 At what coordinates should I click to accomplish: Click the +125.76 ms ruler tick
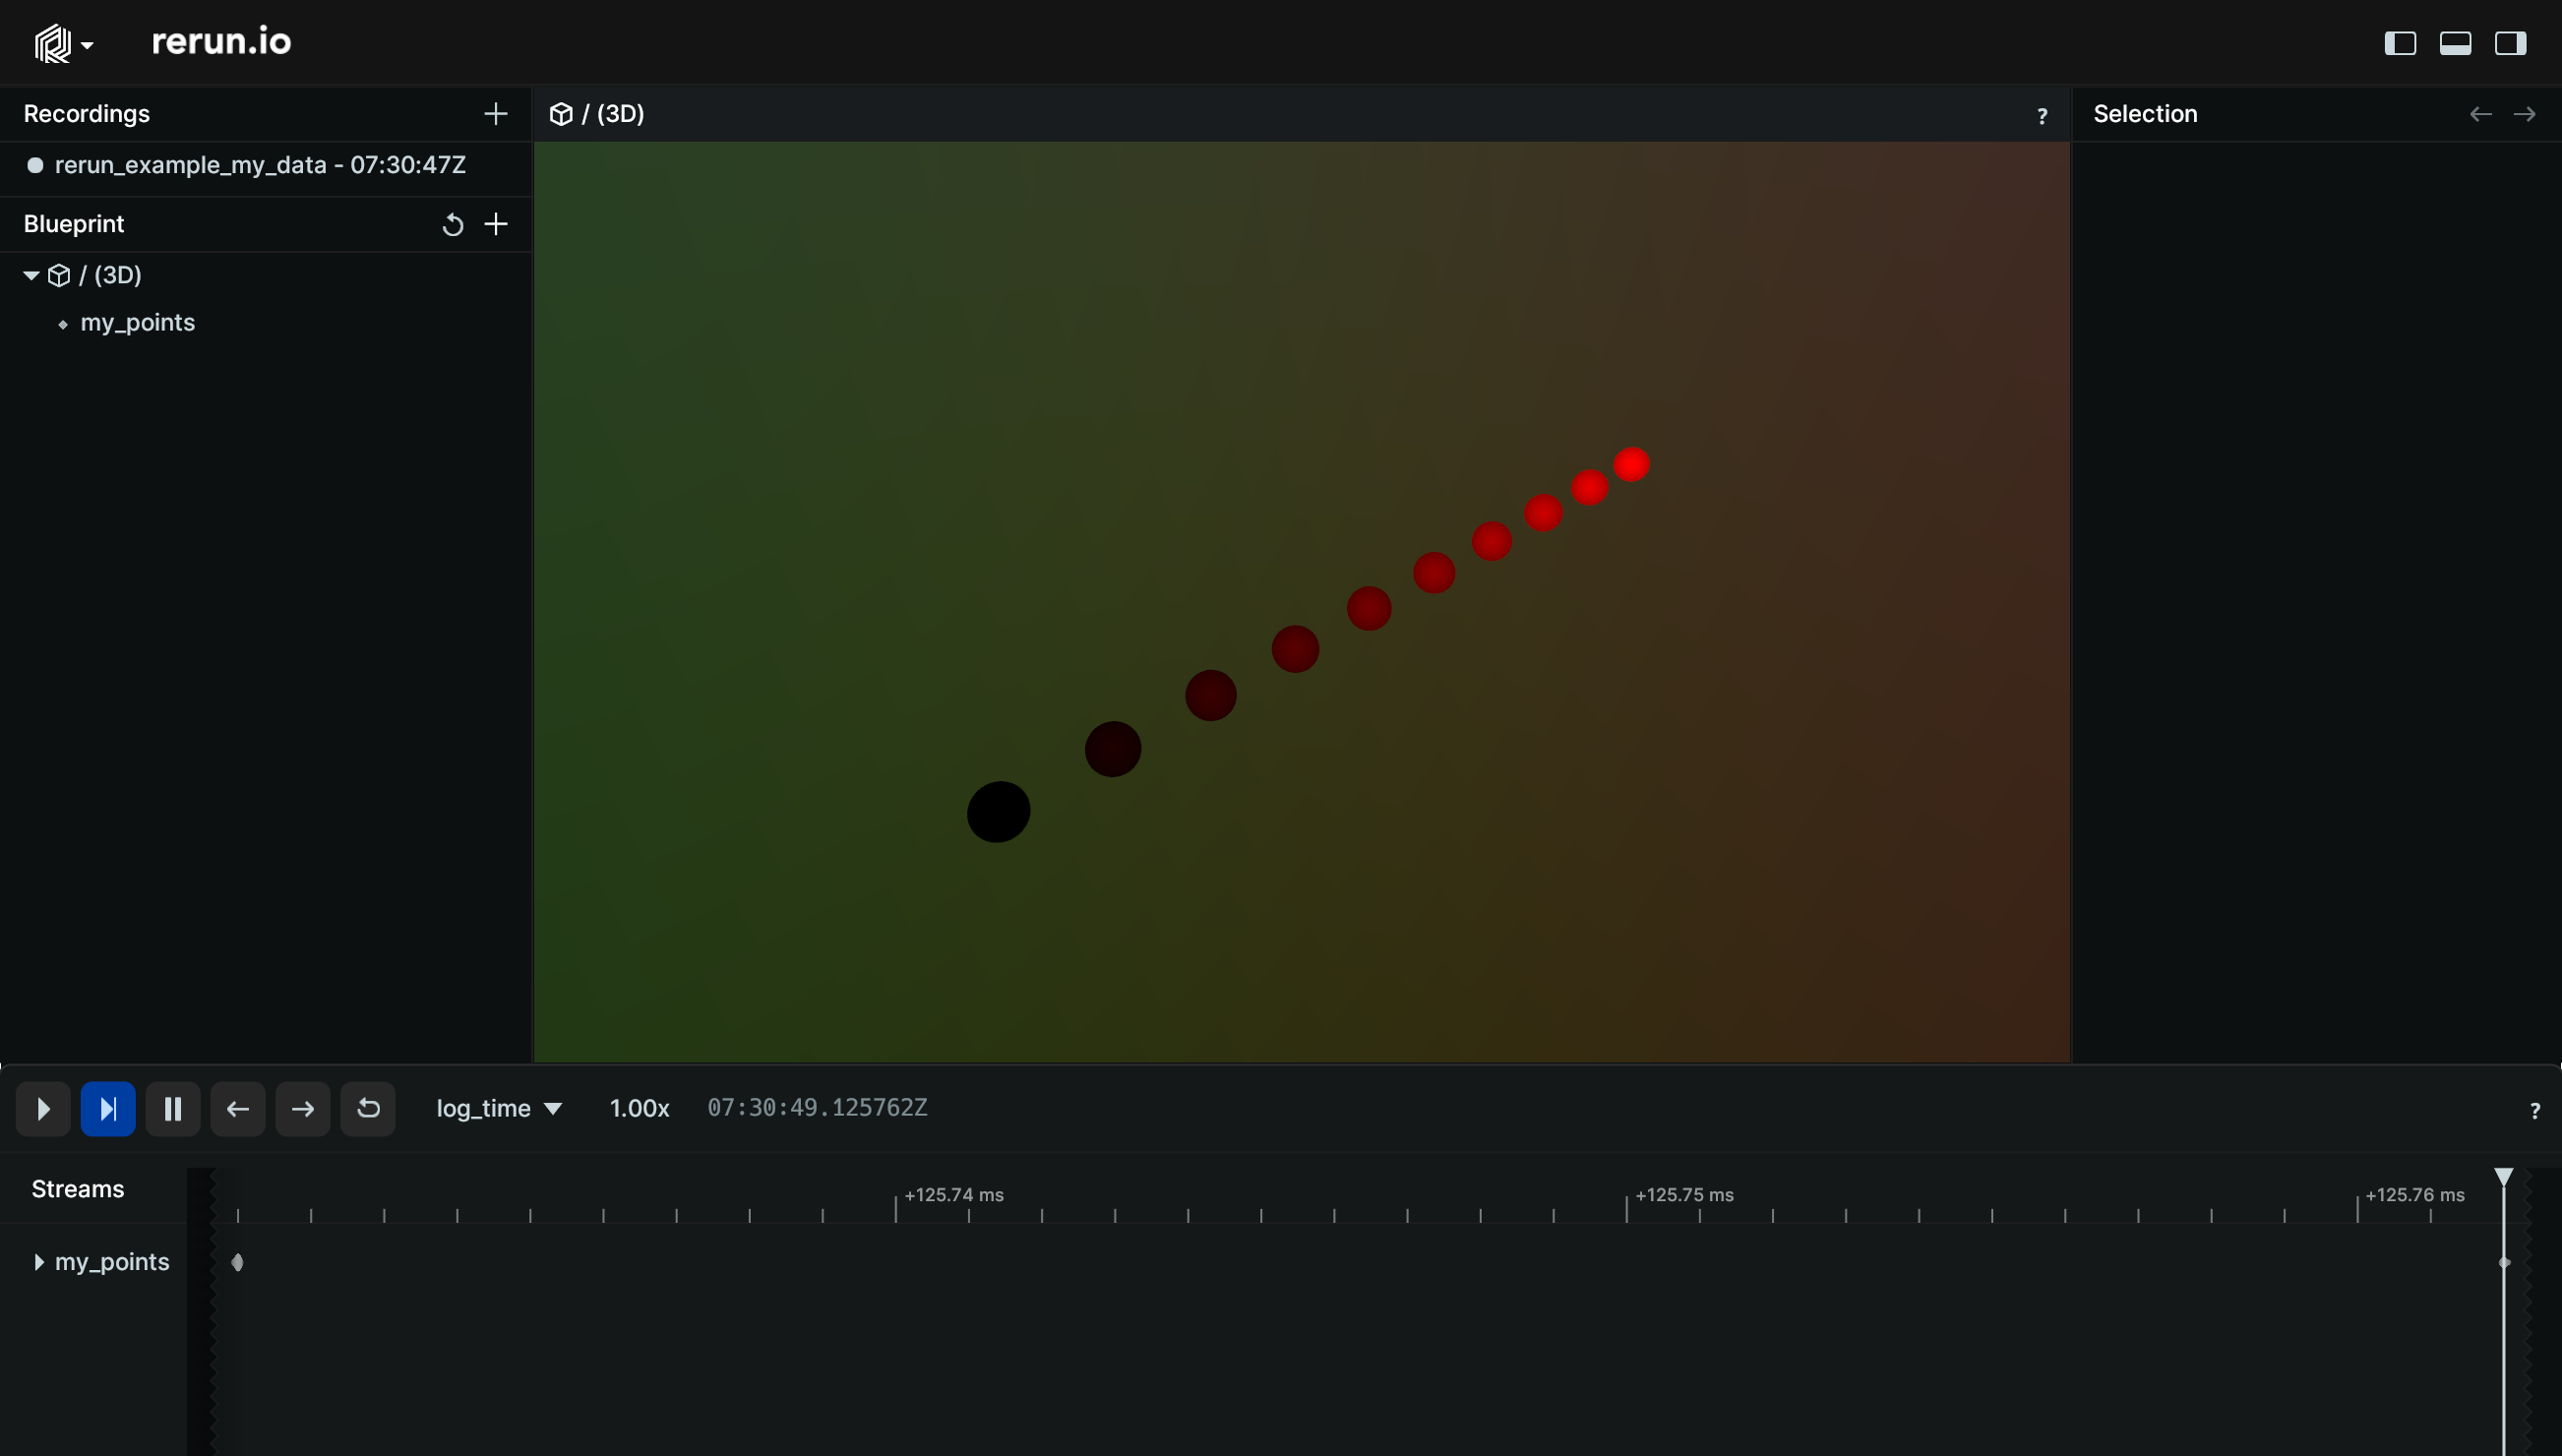click(x=2414, y=1195)
